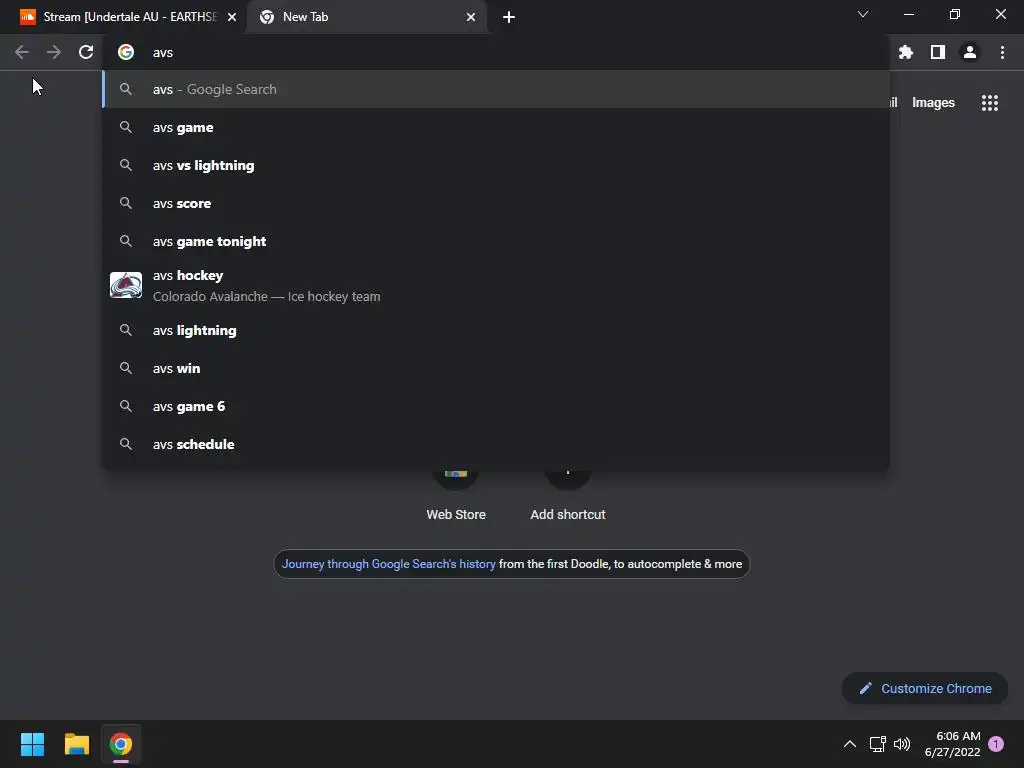Open the Google apps grid
Image resolution: width=1024 pixels, height=768 pixels.
(989, 103)
